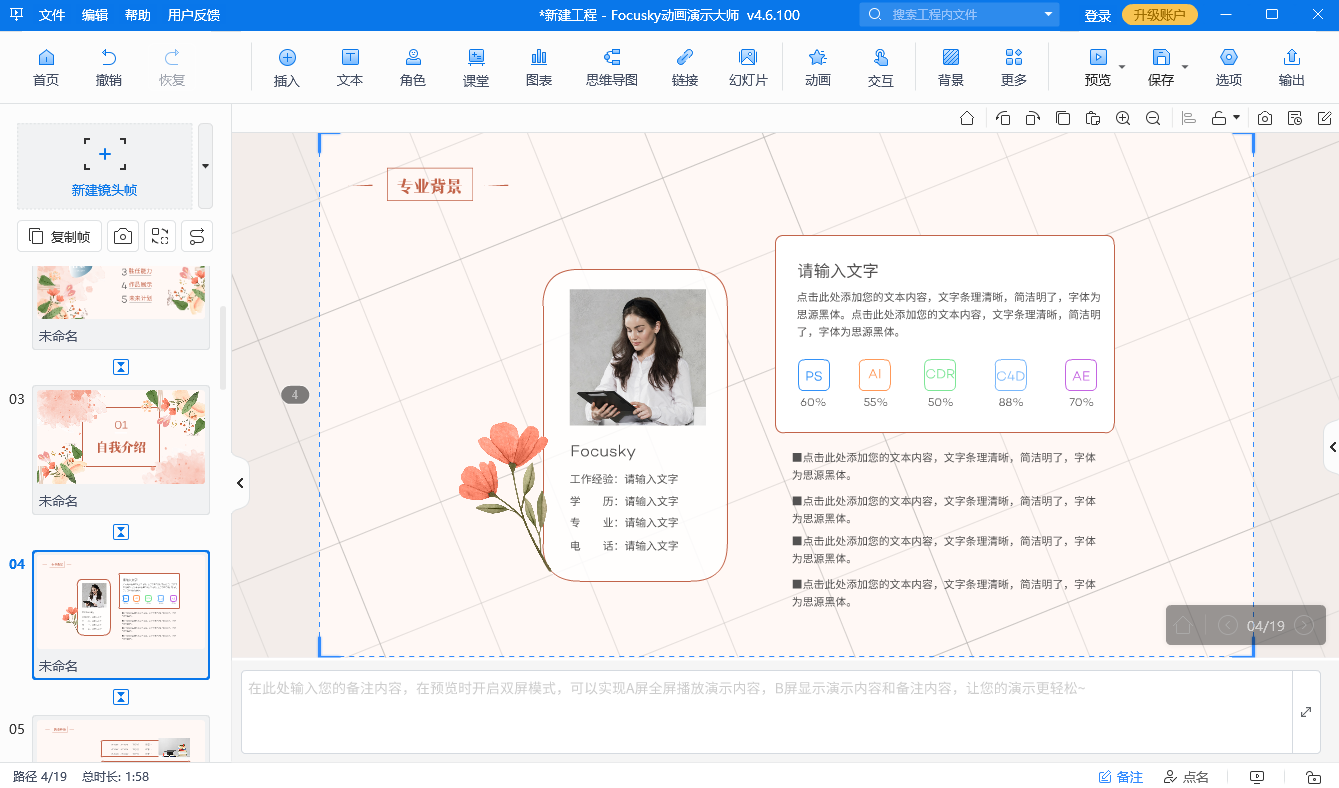Open the 幻灯片 slide tool
The width and height of the screenshot is (1339, 788).
coord(748,68)
